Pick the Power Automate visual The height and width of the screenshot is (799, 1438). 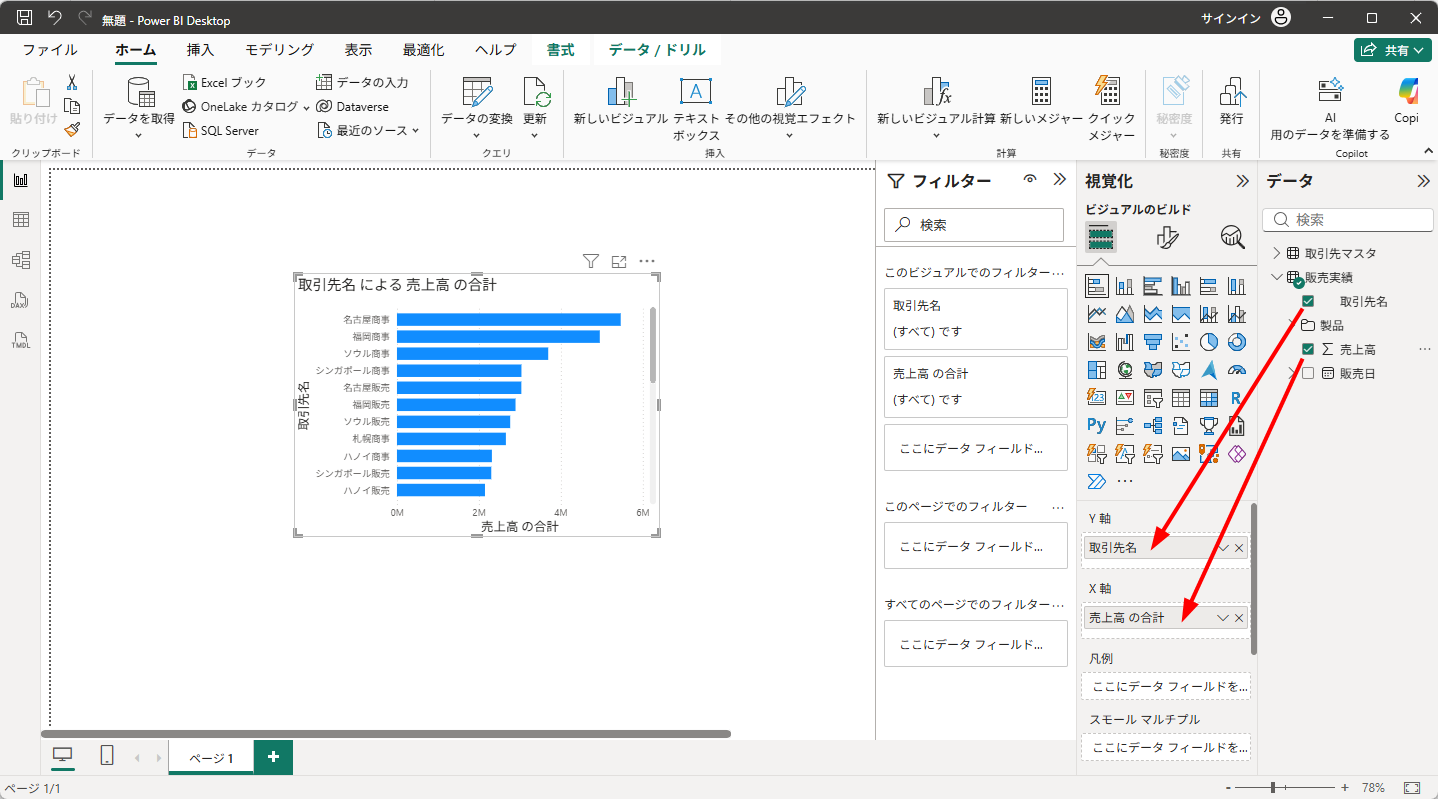click(x=1097, y=481)
